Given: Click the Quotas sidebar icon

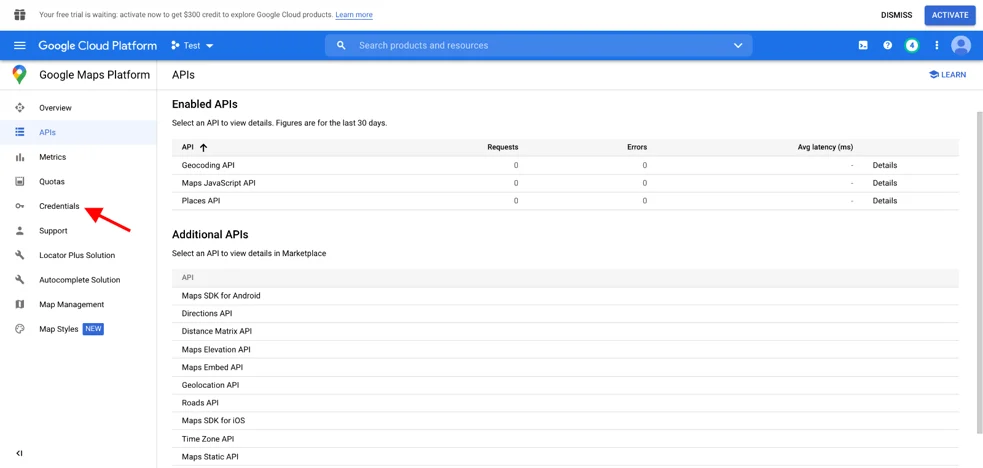Looking at the screenshot, I should [19, 182].
